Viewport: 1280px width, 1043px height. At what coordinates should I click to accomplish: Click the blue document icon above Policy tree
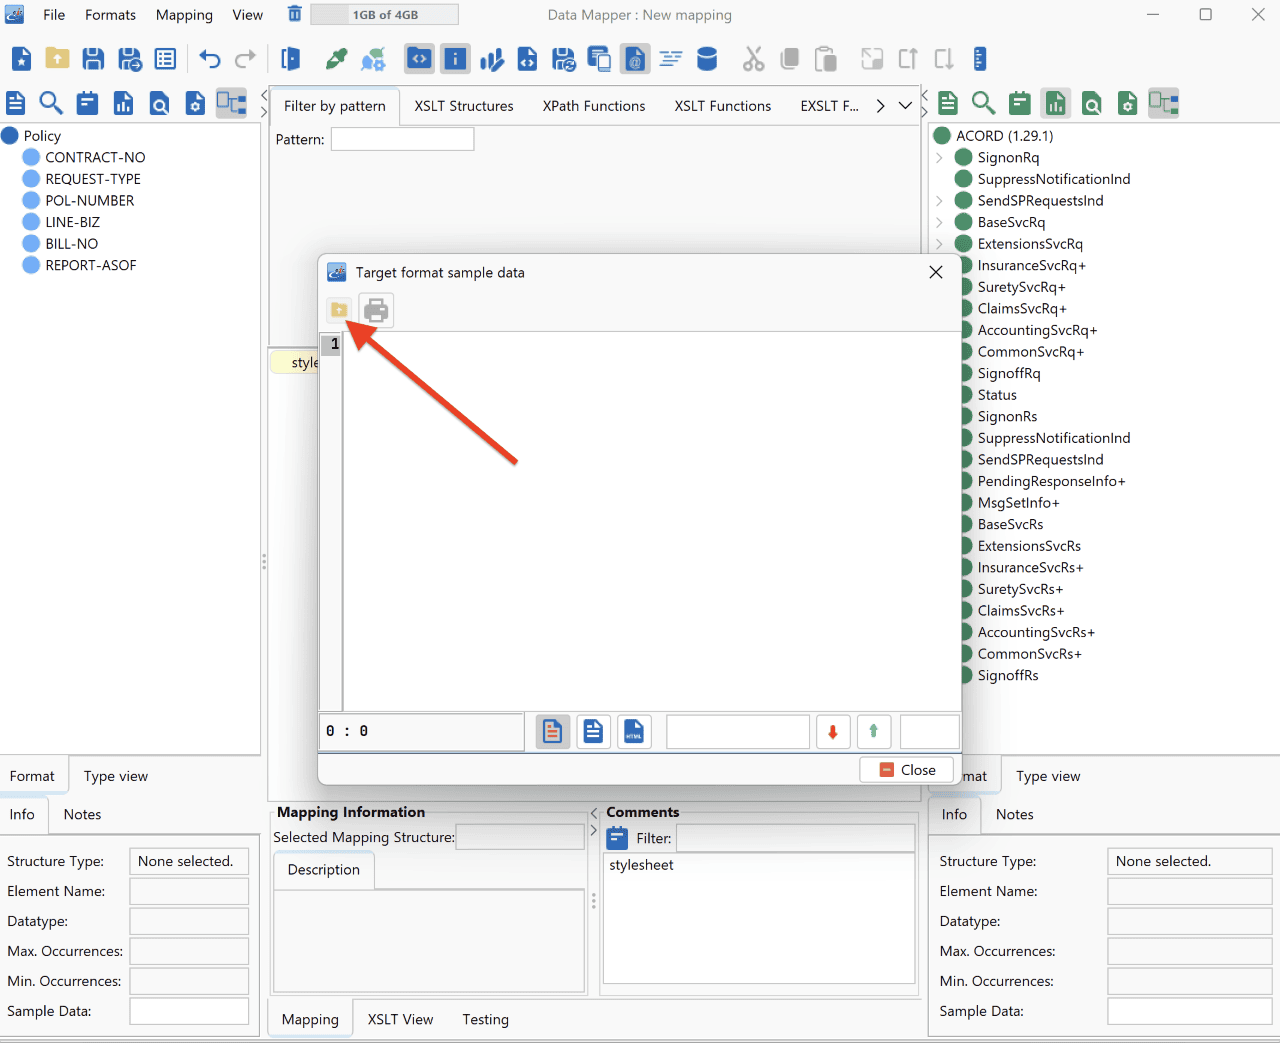click(x=16, y=103)
